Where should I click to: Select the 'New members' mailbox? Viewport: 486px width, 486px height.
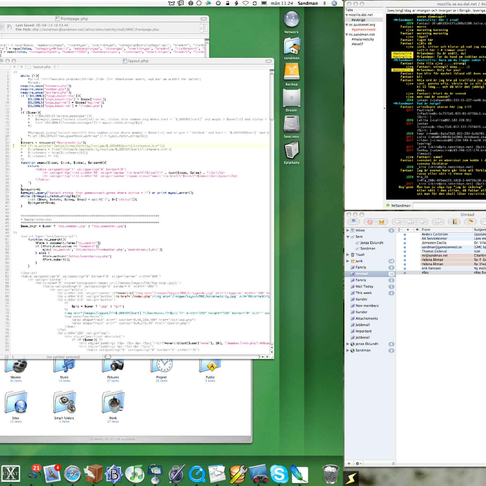click(367, 305)
